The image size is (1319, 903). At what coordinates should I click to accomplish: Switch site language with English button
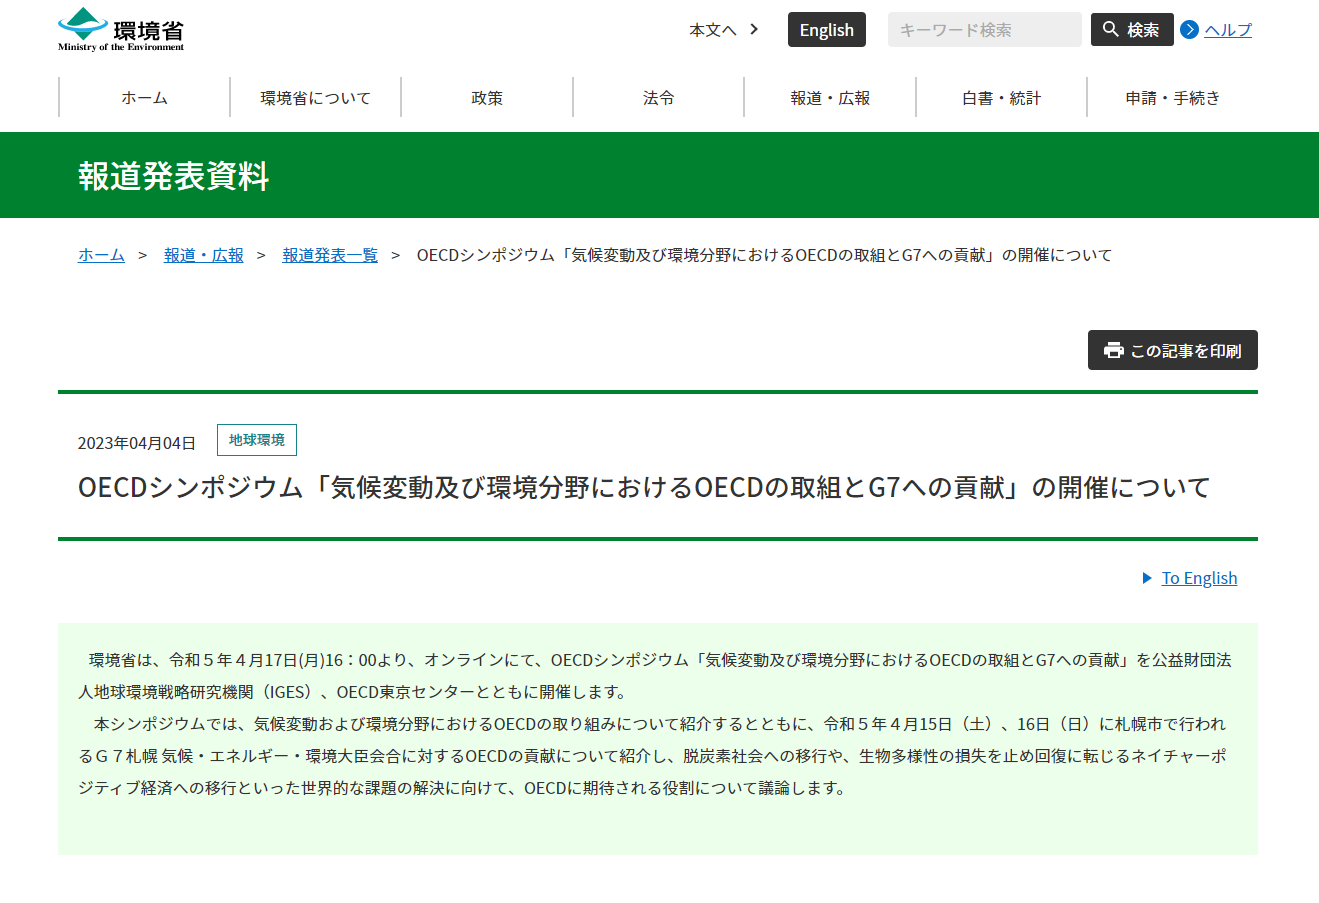pos(826,30)
